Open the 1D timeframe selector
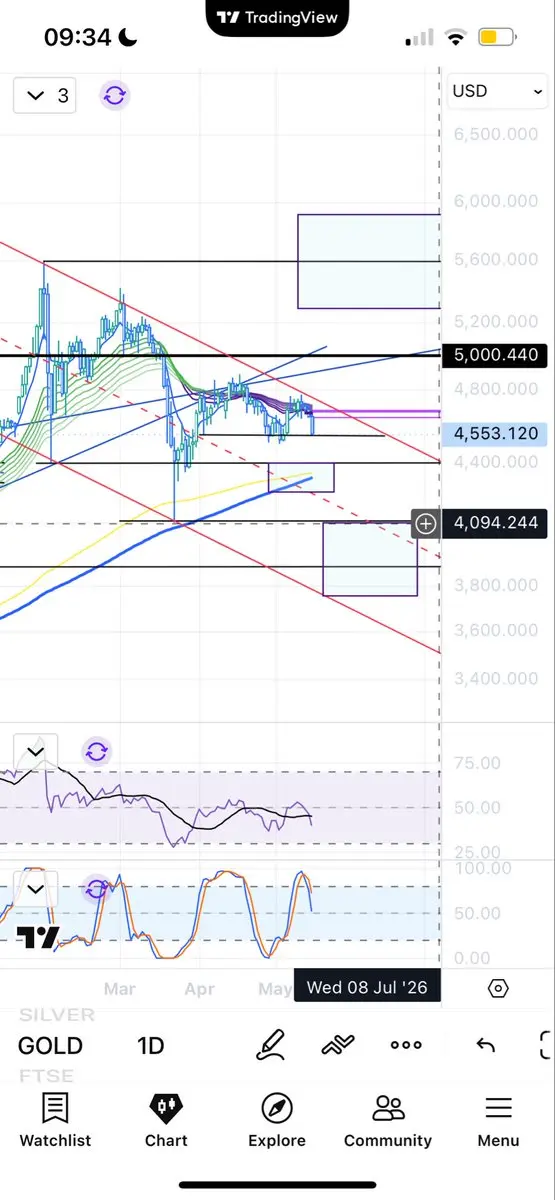The height and width of the screenshot is (1200, 555). (x=151, y=1046)
